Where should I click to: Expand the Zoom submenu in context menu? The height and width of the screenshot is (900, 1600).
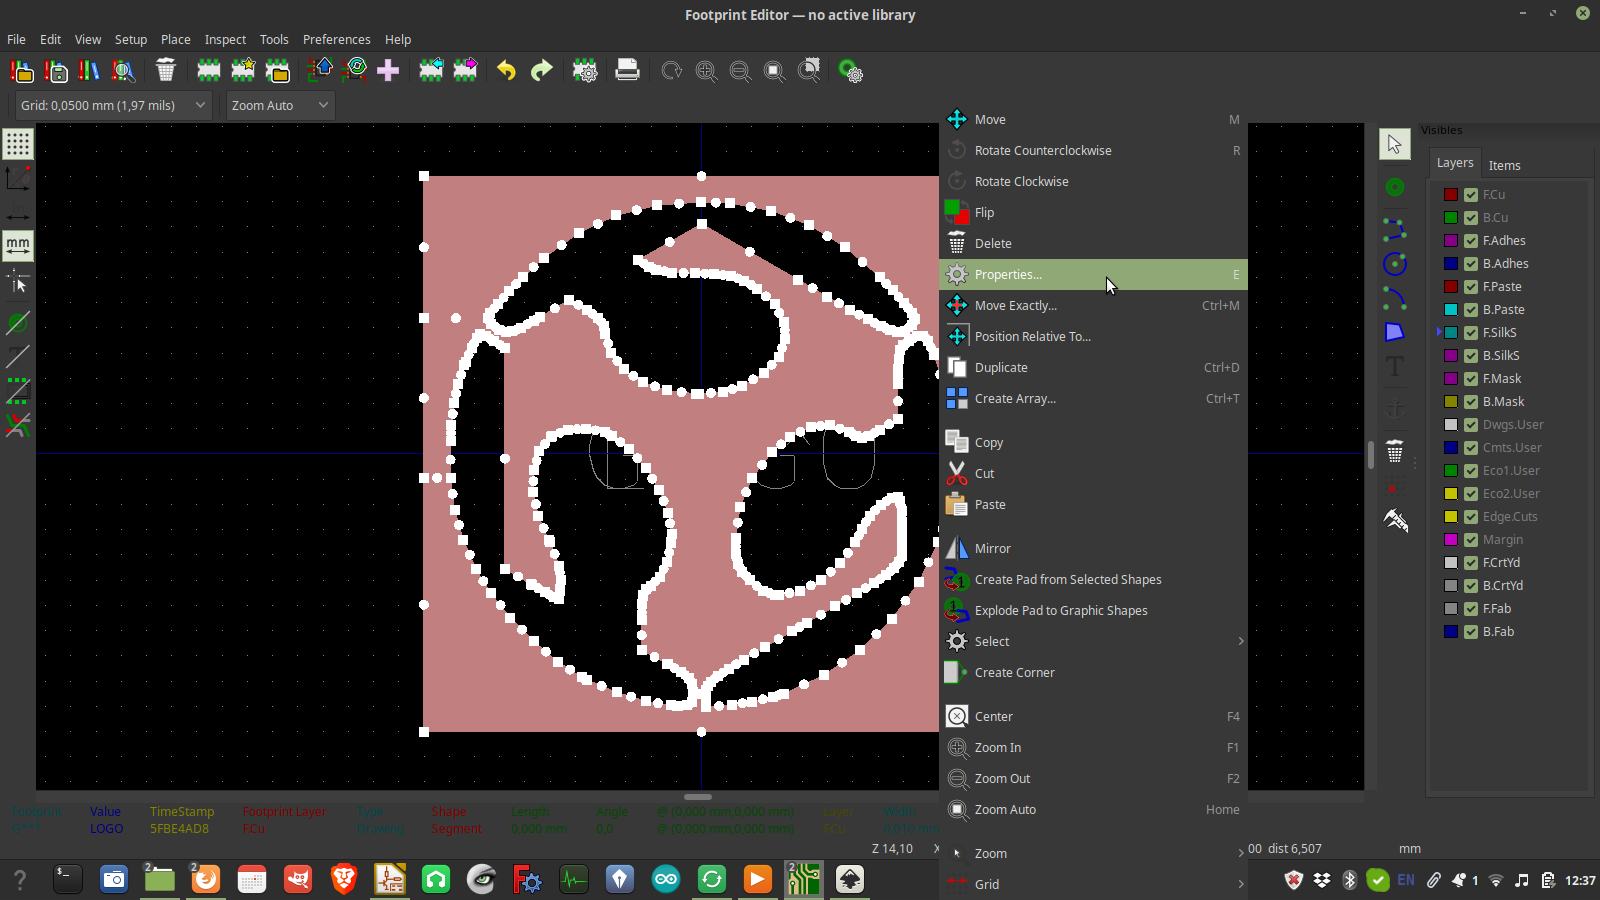point(1093,854)
